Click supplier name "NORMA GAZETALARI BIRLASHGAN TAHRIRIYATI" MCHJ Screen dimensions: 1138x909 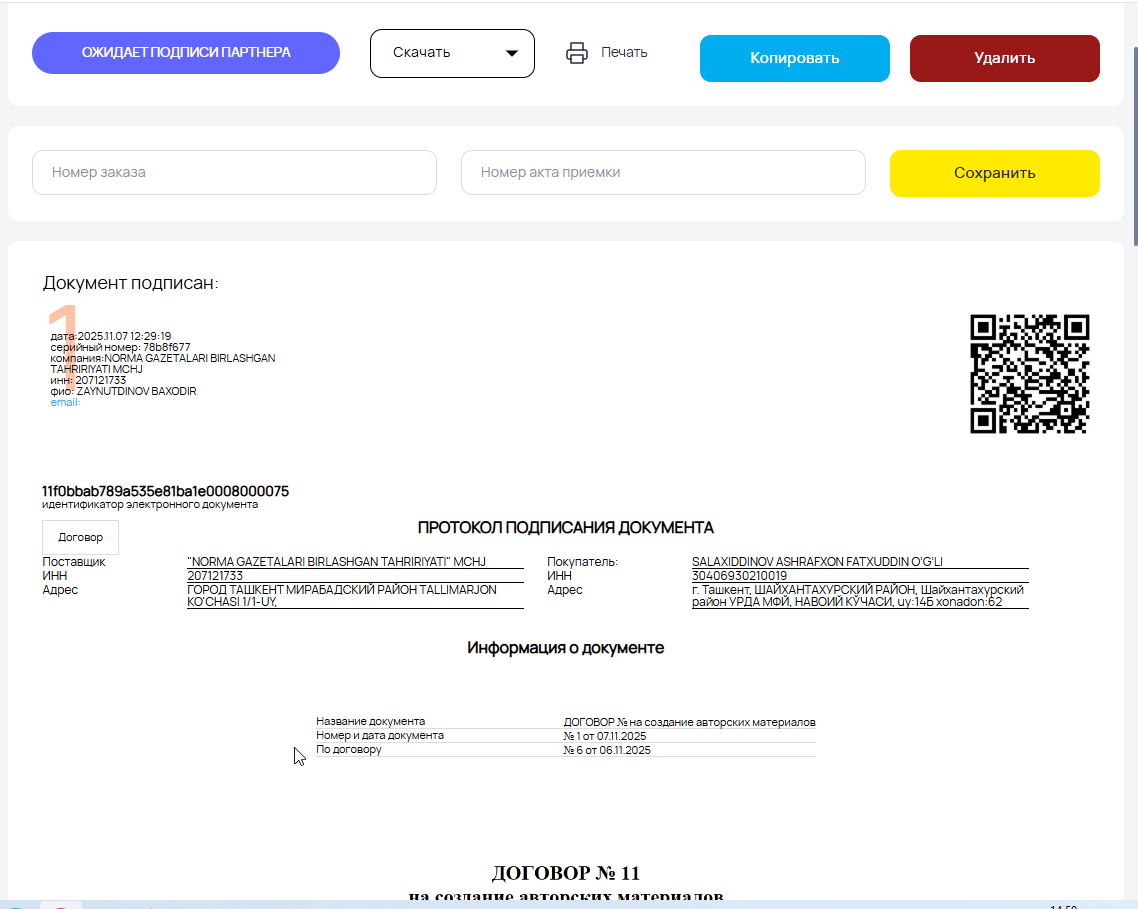[337, 561]
